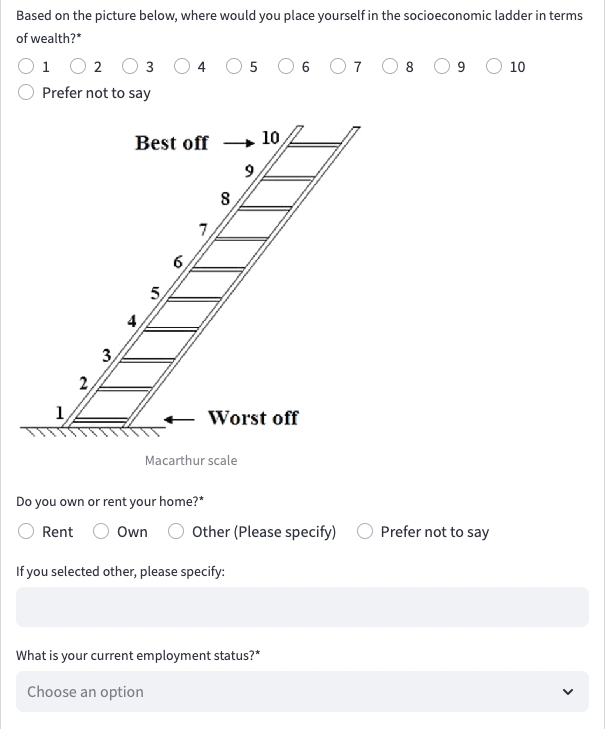Choose Rent for home ownership
Screen dimensions: 606x729
pos(27,532)
